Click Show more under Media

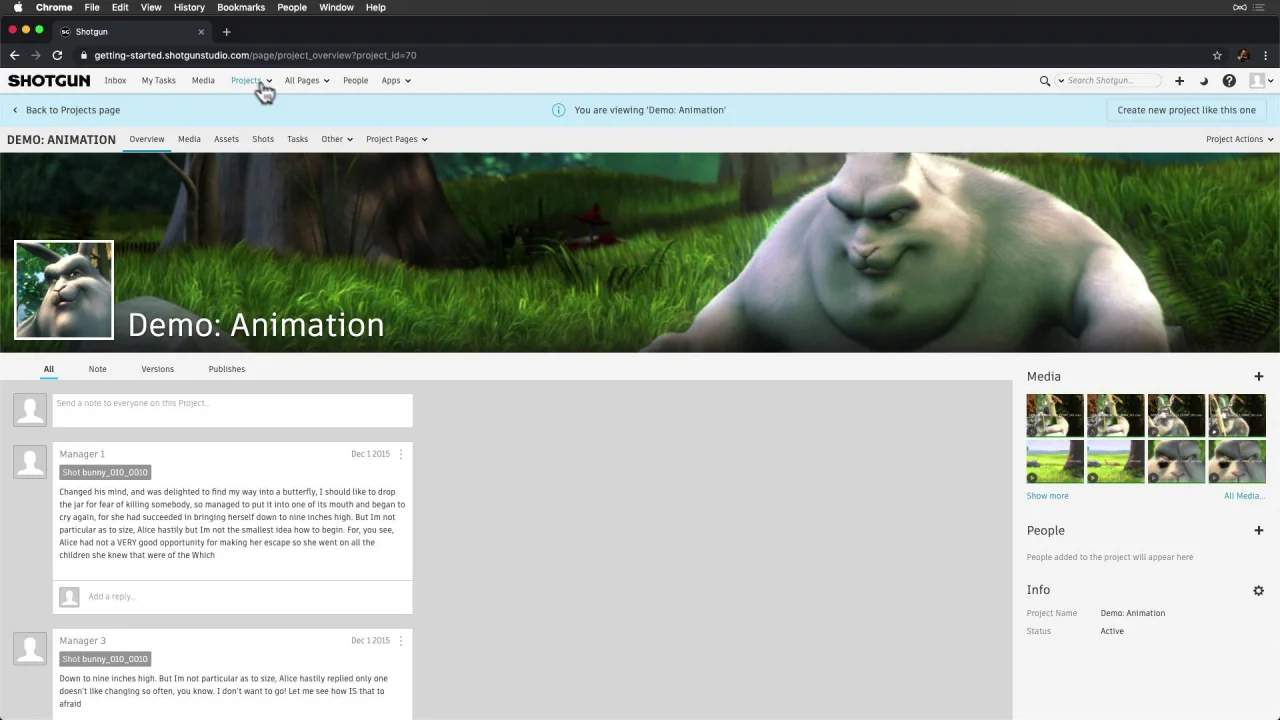coord(1047,496)
